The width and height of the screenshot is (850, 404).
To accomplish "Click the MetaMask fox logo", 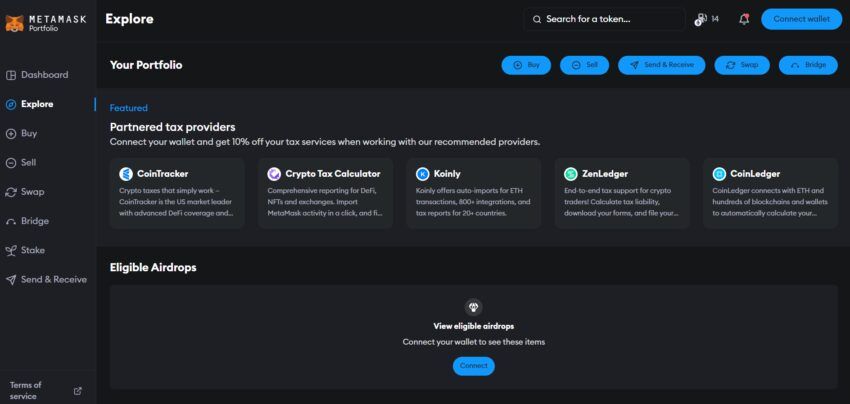I will [x=14, y=21].
